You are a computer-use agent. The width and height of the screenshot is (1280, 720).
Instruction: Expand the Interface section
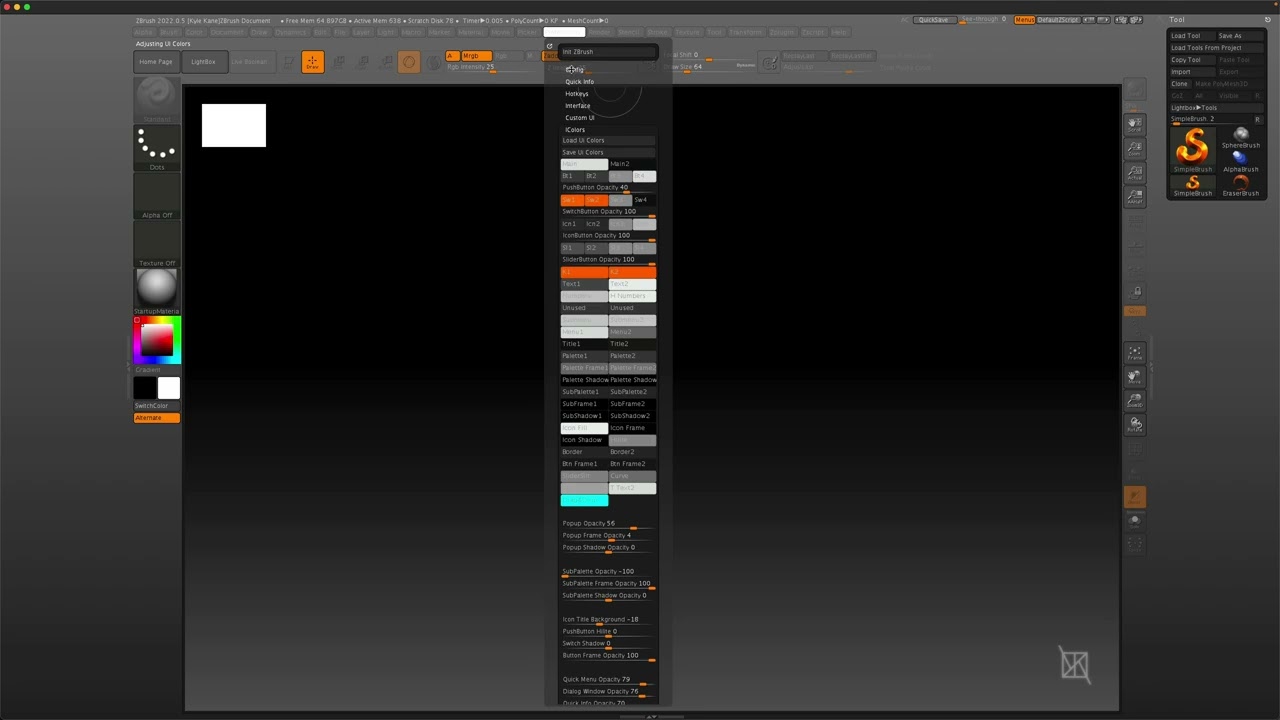click(578, 106)
